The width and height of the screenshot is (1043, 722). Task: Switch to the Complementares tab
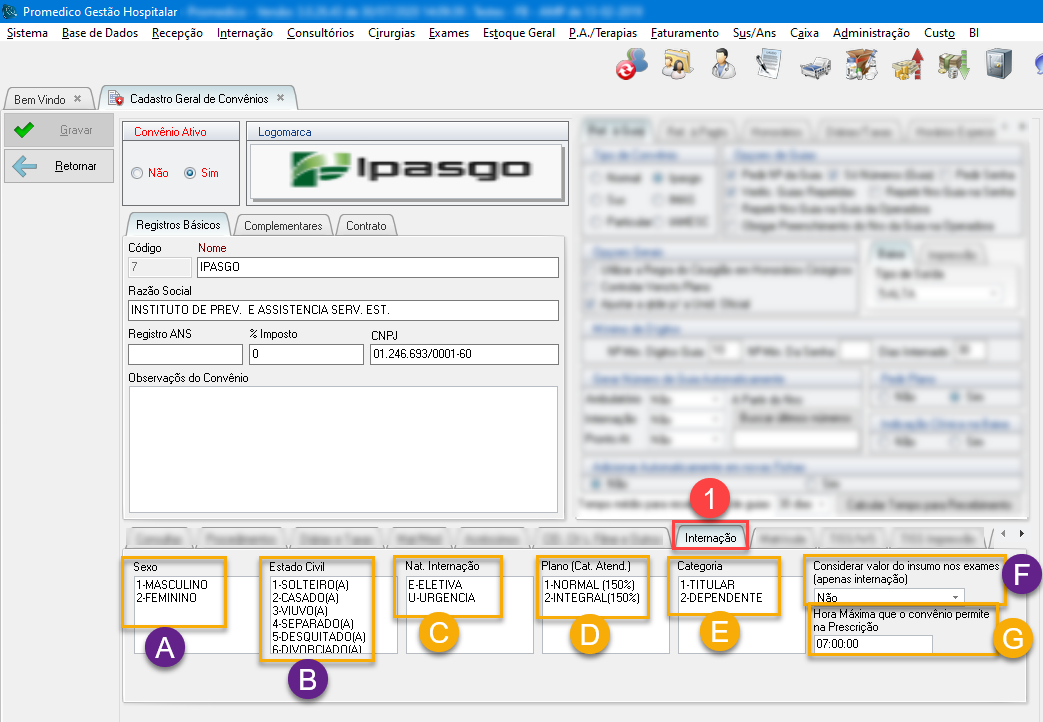click(x=283, y=226)
